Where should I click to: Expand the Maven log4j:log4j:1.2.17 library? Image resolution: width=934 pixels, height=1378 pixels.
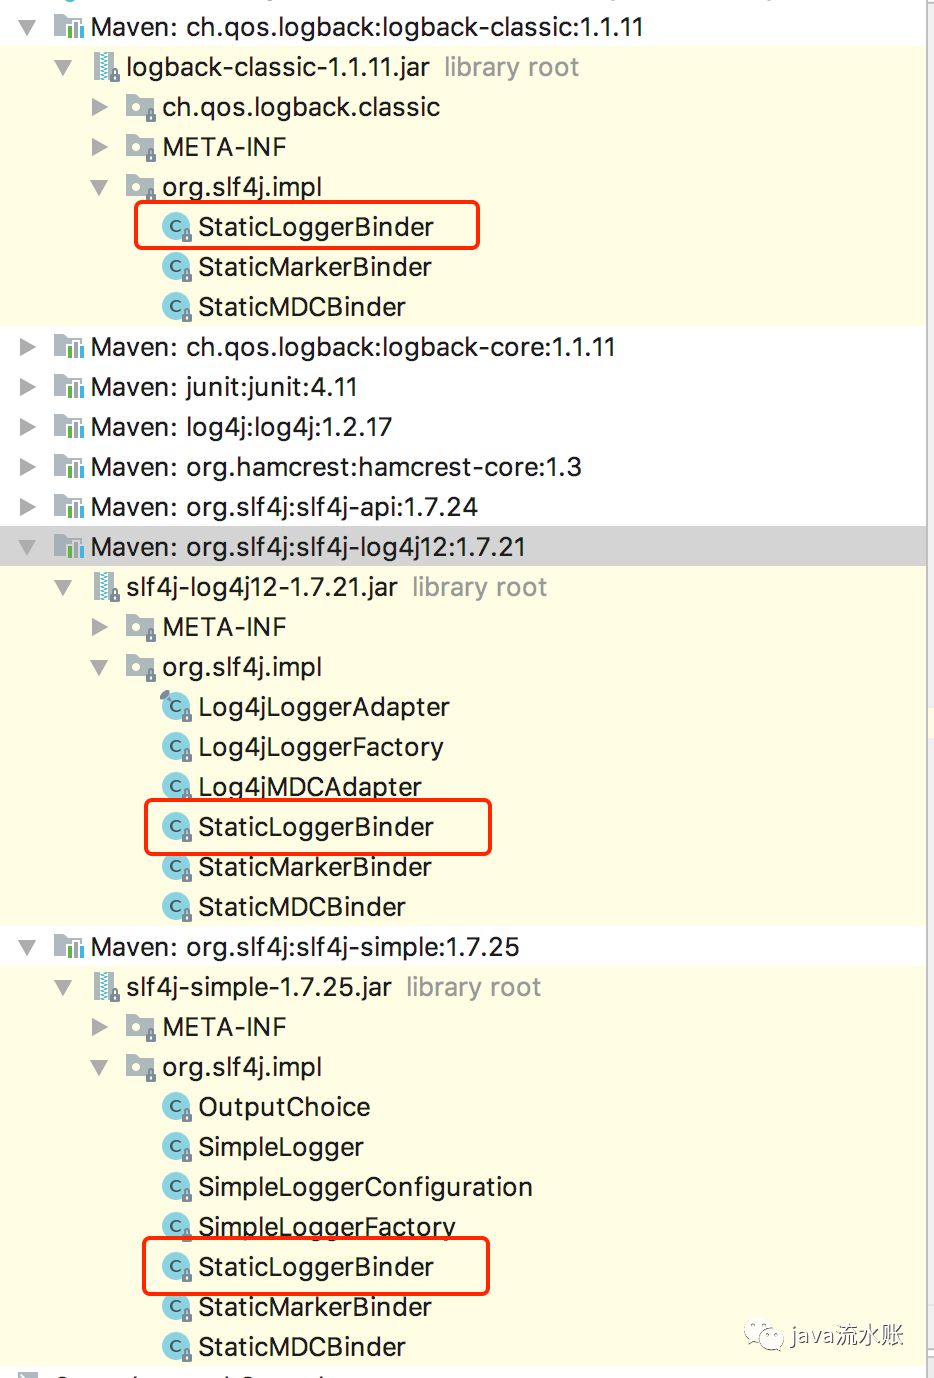point(28,427)
